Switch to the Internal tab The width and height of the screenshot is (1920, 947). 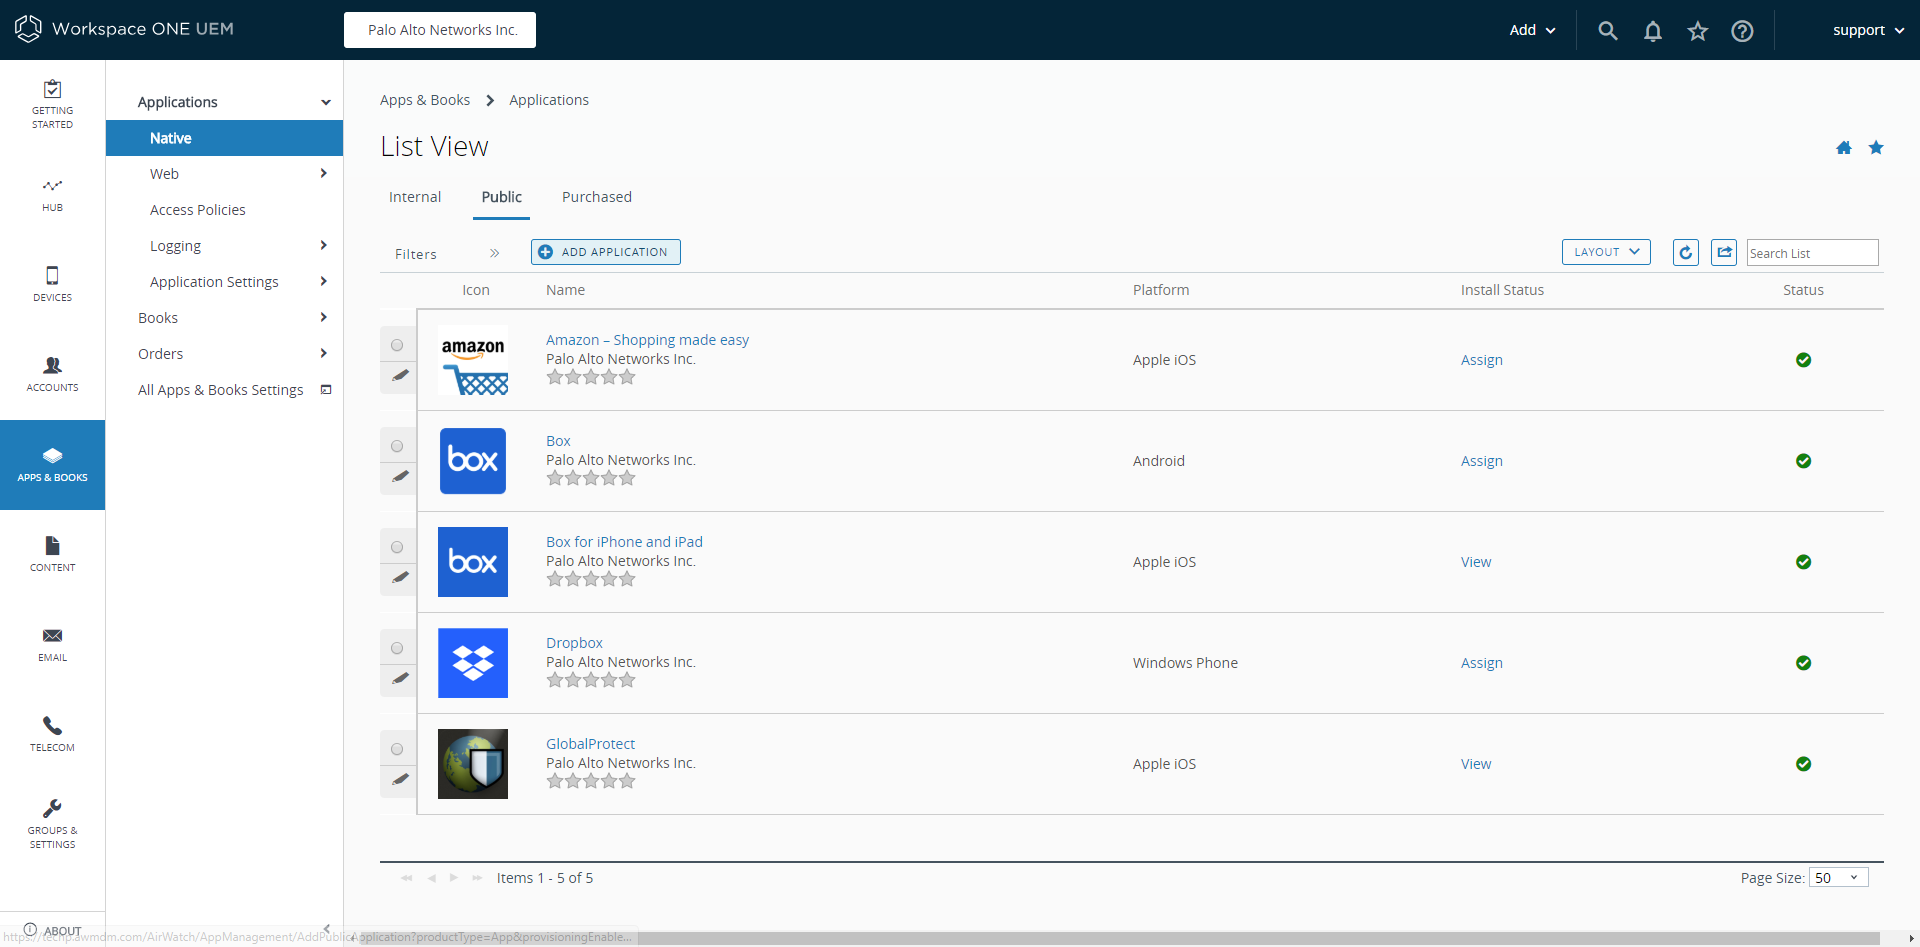(415, 197)
